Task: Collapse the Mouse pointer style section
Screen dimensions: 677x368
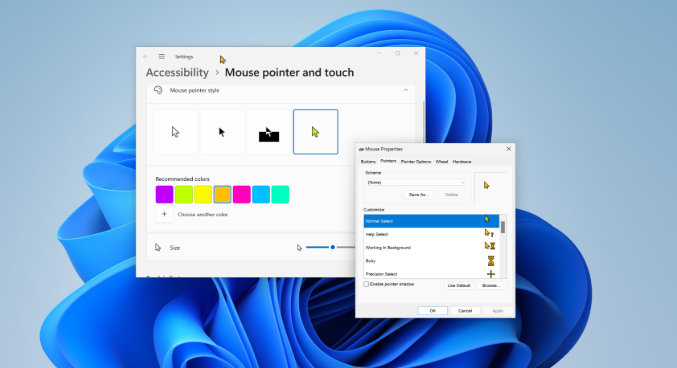Action: (405, 90)
